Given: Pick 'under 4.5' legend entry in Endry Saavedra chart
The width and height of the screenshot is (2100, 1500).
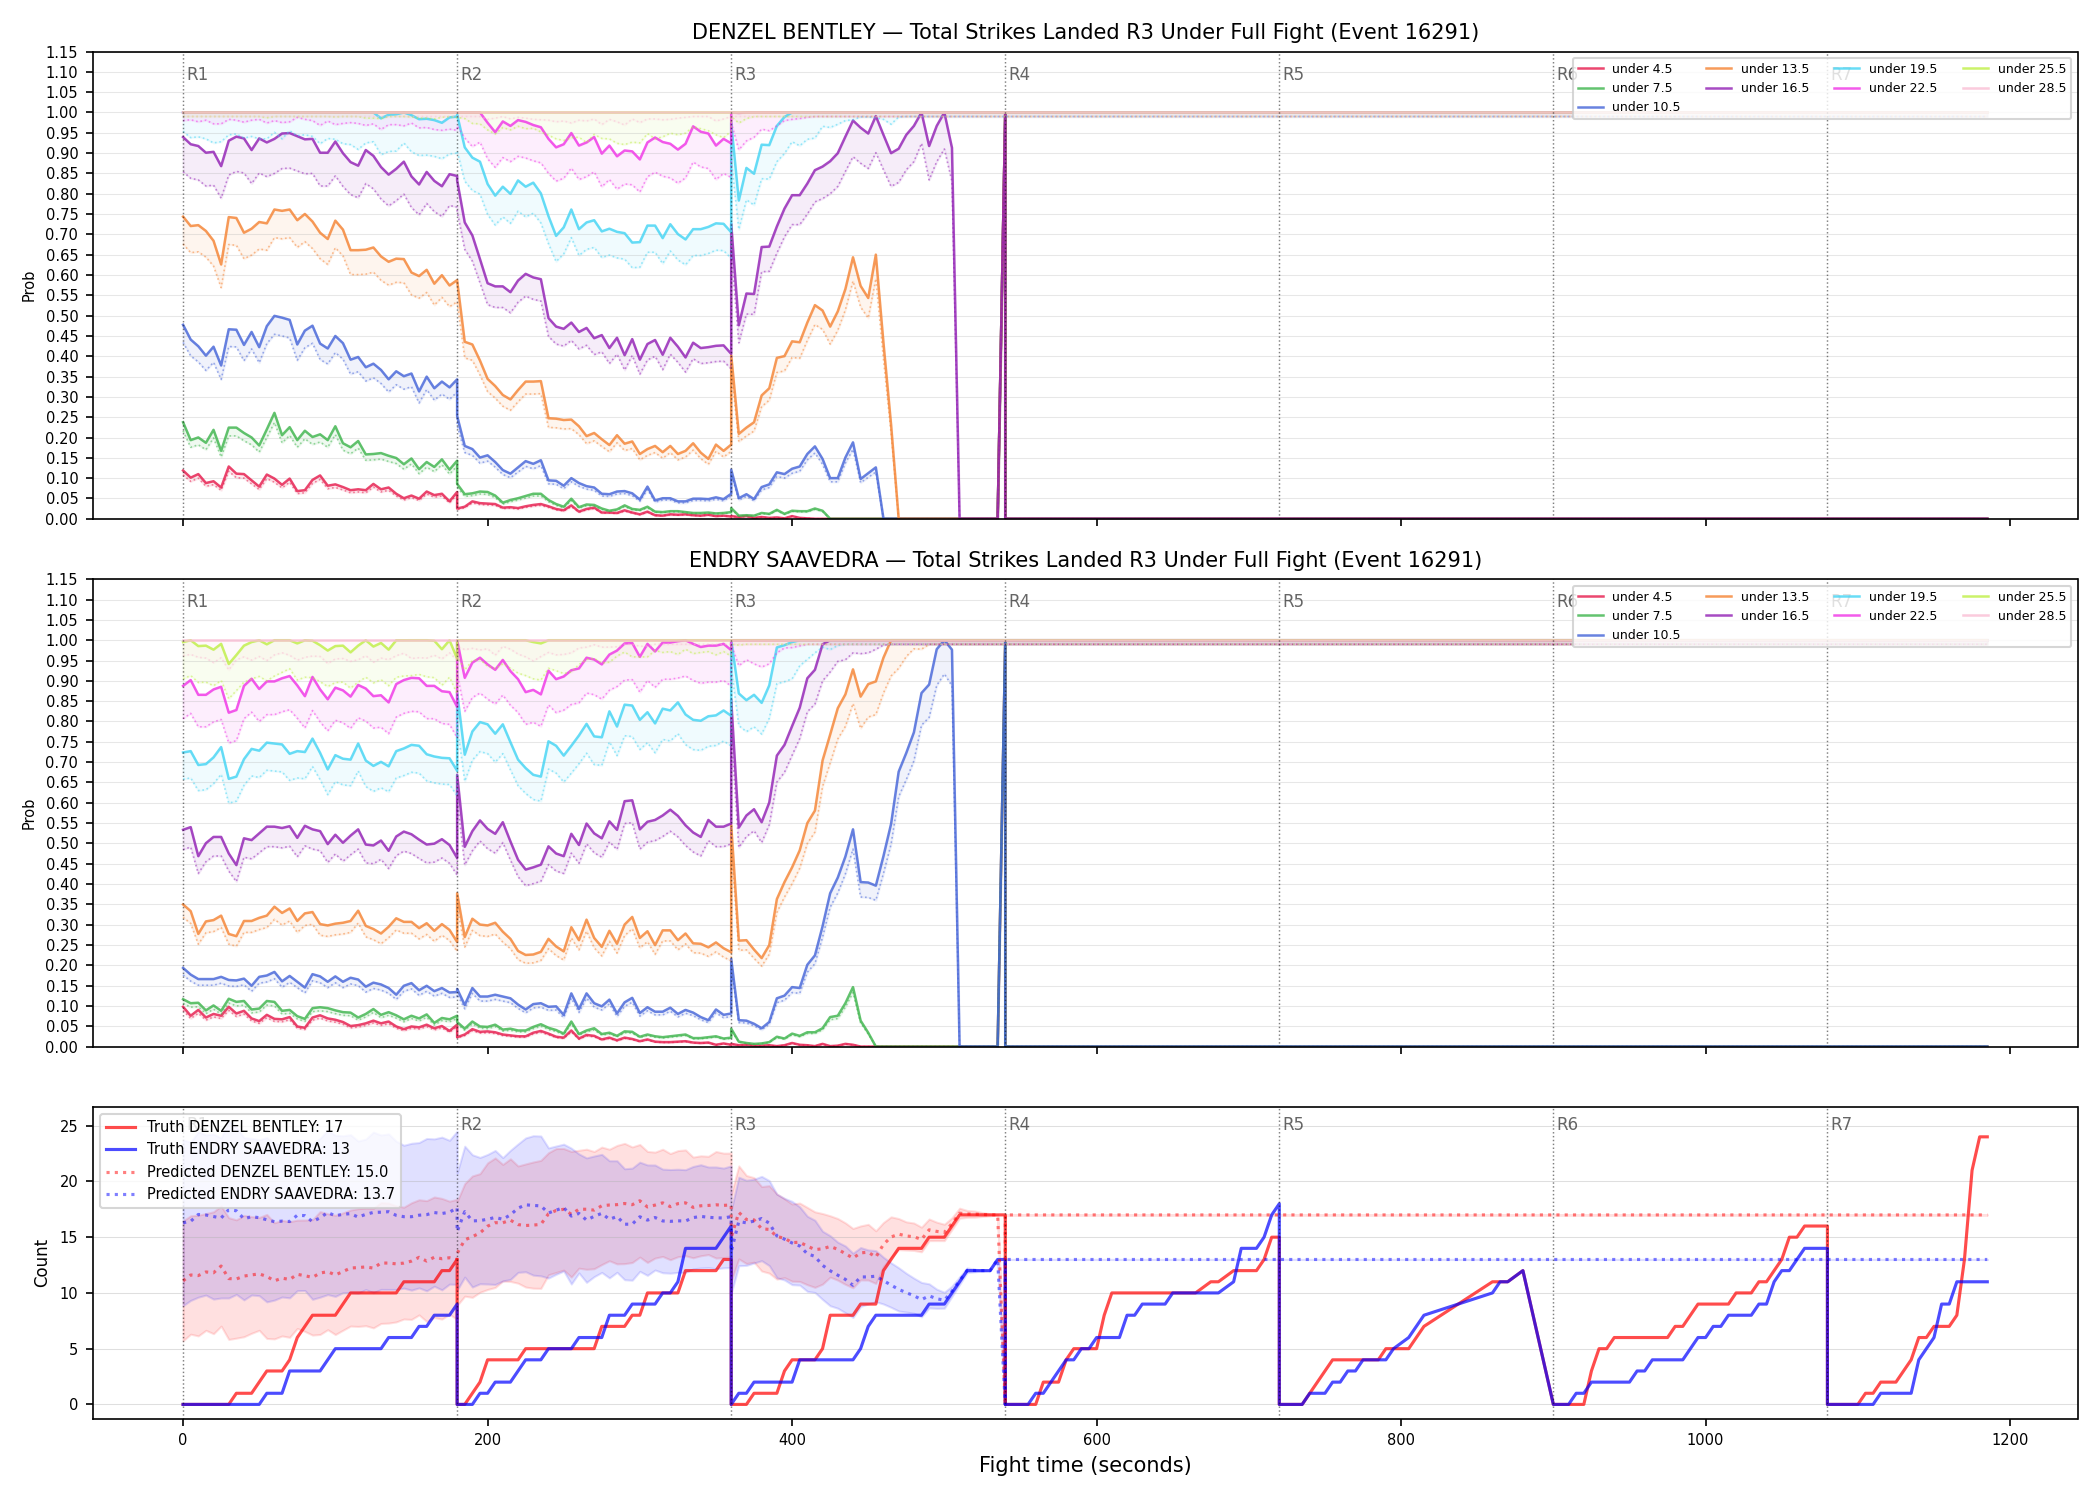Looking at the screenshot, I should click(1624, 597).
